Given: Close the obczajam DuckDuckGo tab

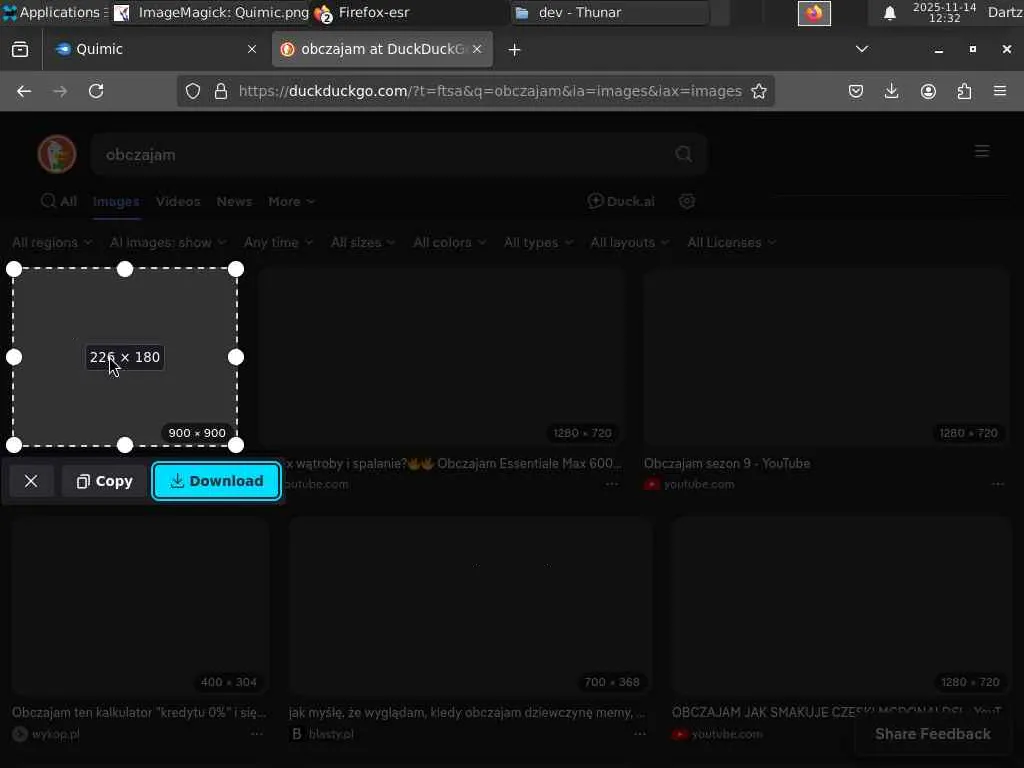Looking at the screenshot, I should click(x=477, y=50).
